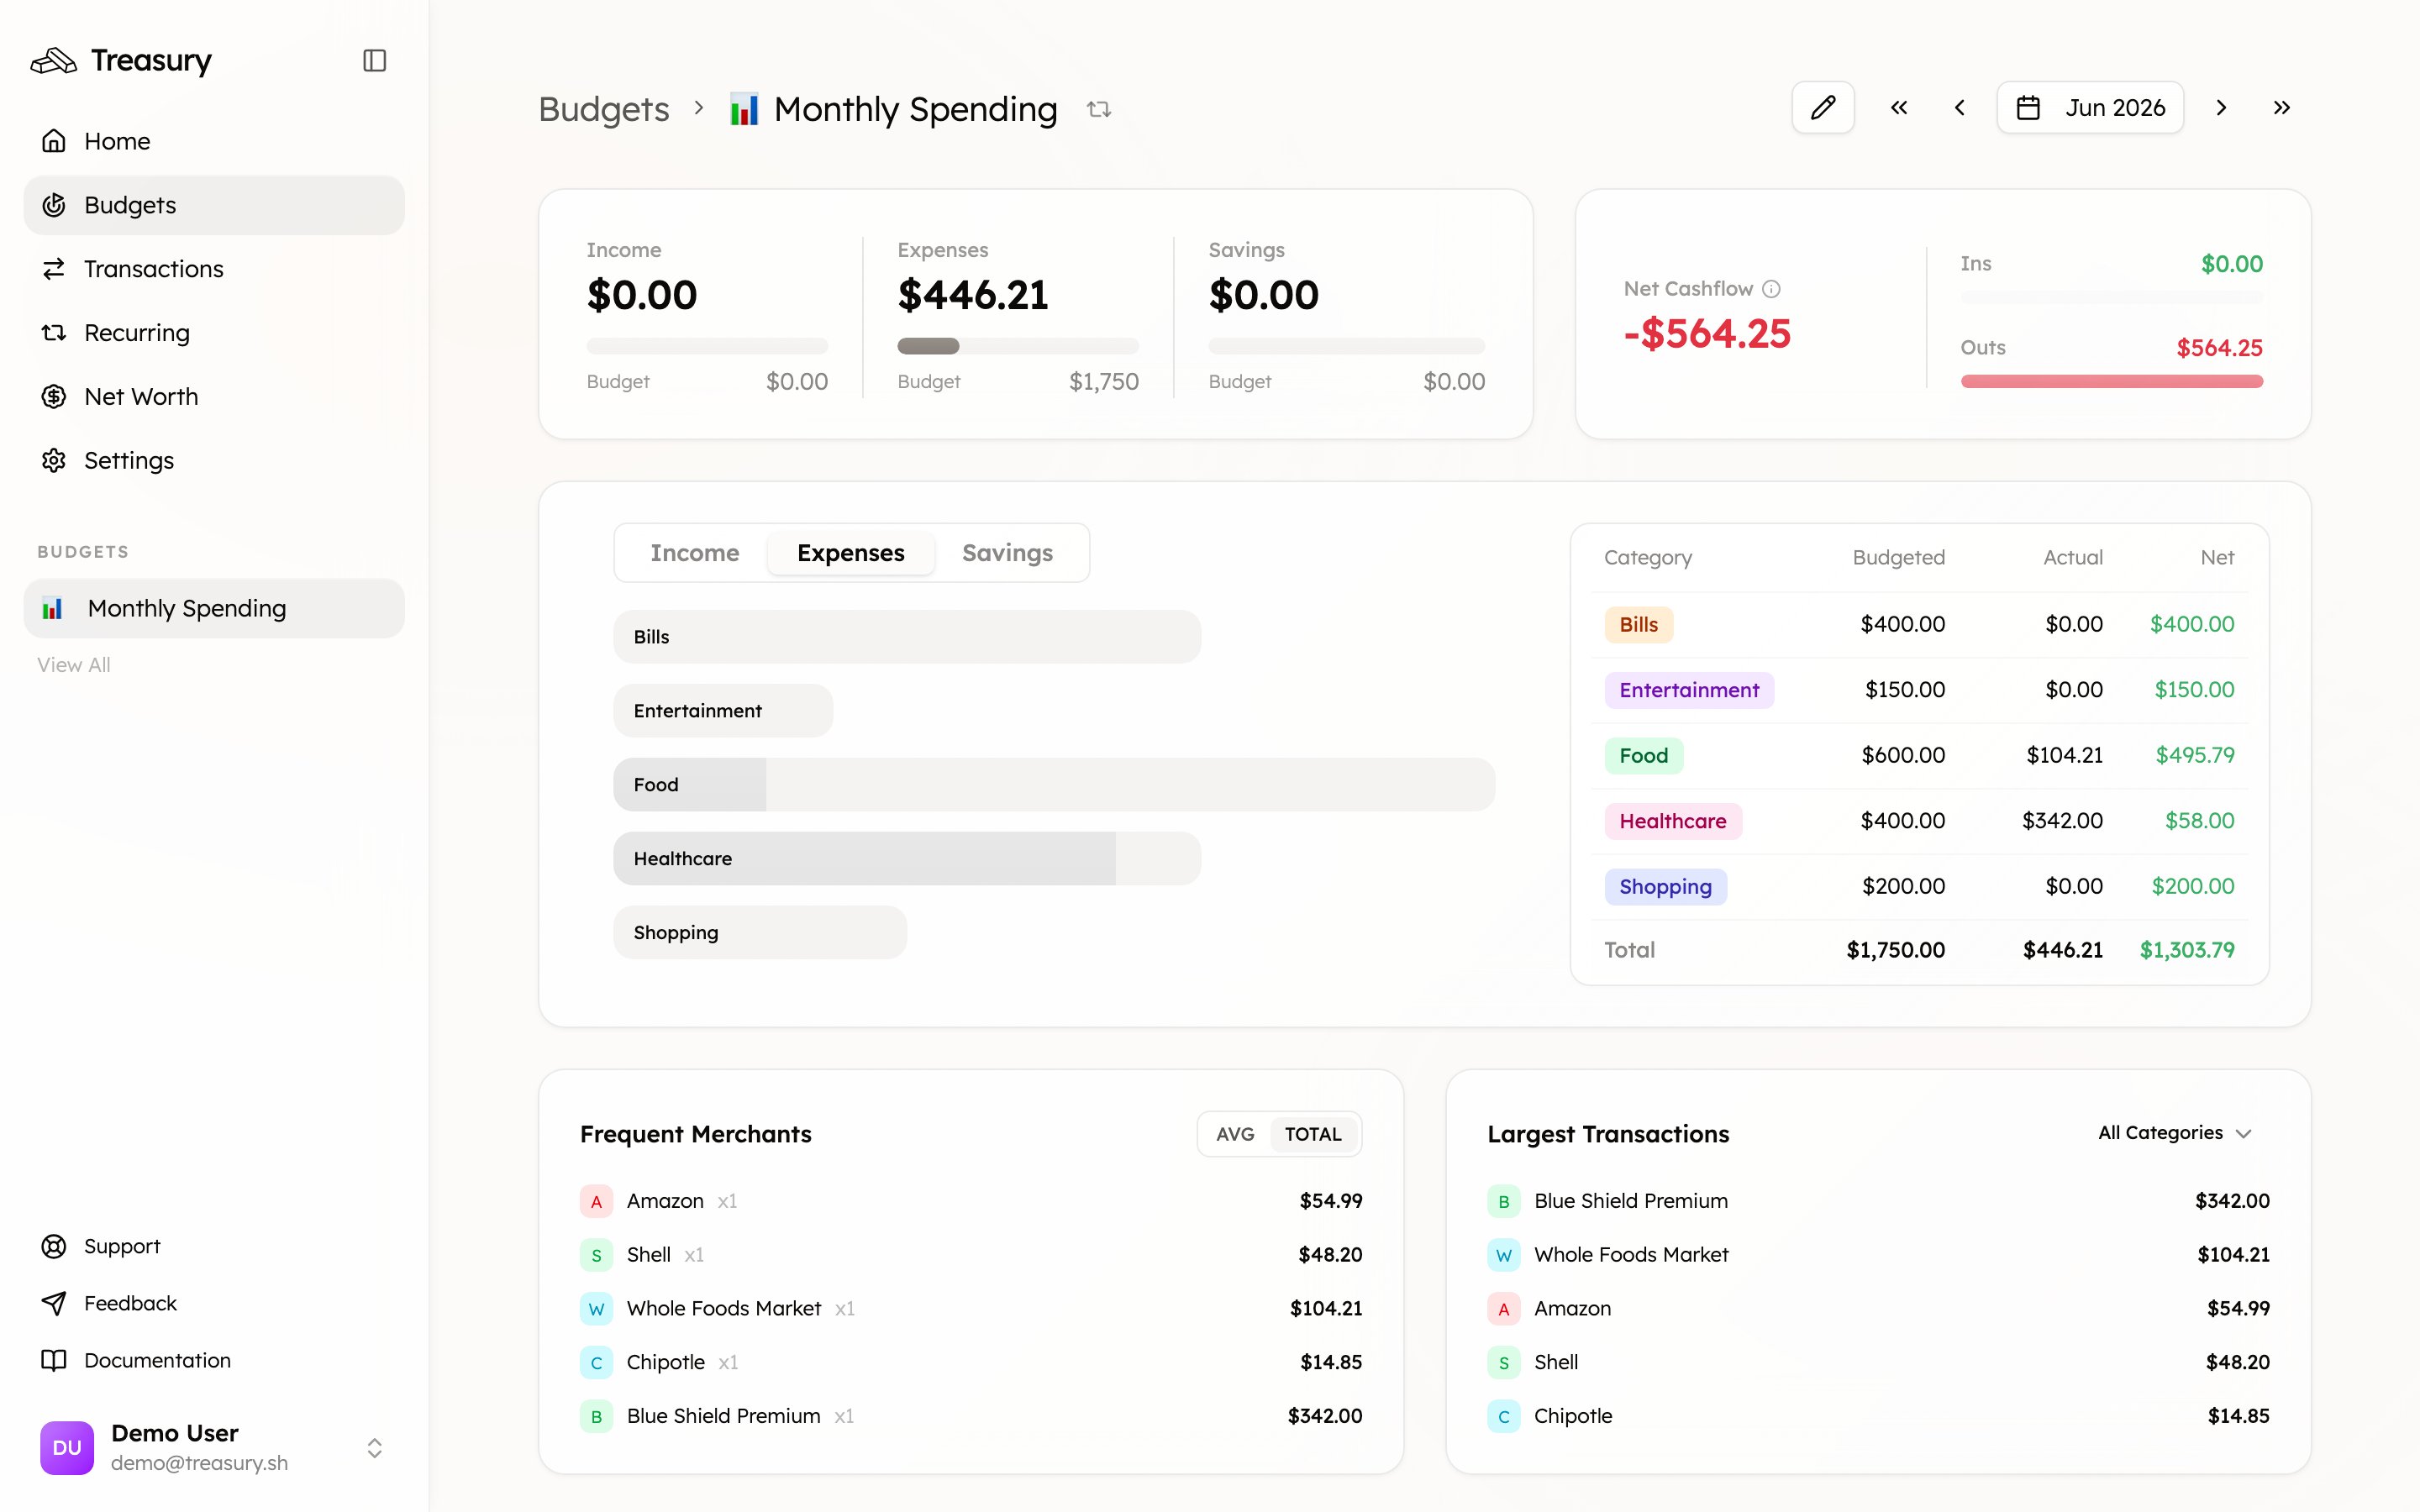
Task: Click the Home house icon
Action: 54,141
